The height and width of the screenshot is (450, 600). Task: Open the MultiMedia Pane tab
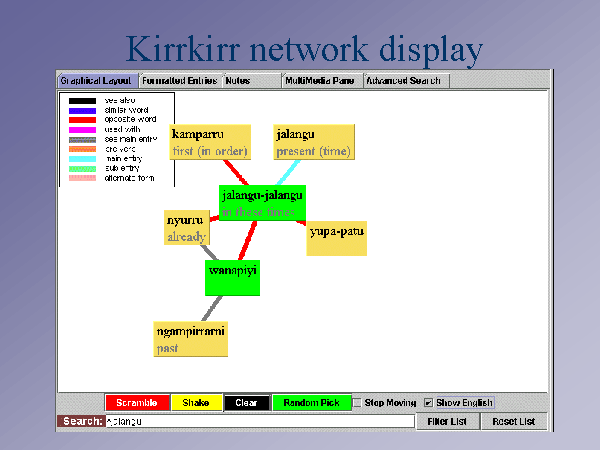(x=320, y=80)
